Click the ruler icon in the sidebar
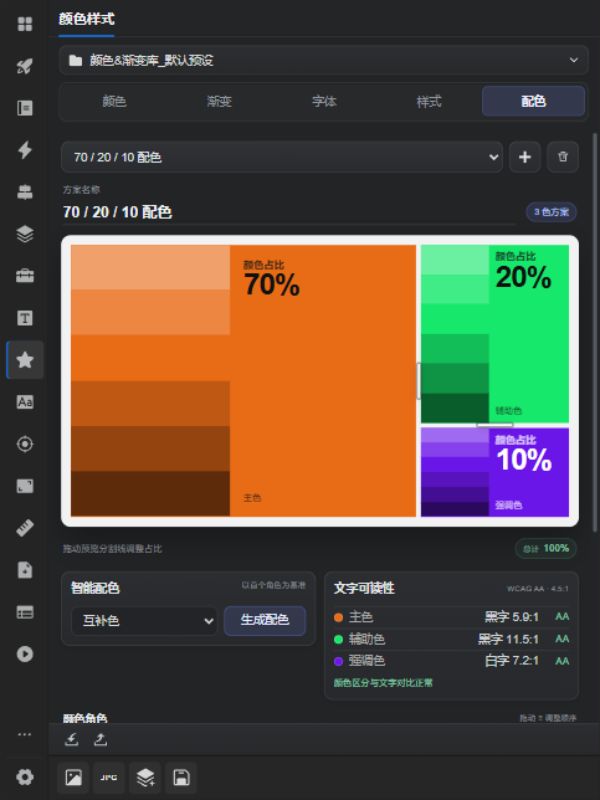 click(24, 528)
